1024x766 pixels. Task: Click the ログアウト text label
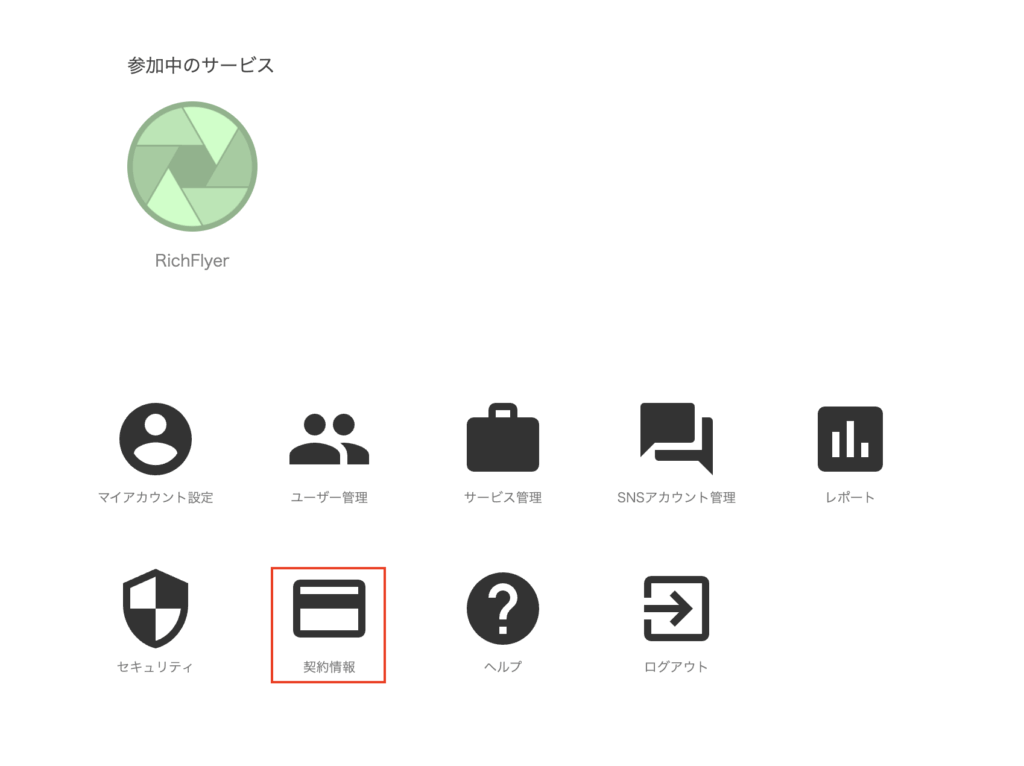pos(676,666)
